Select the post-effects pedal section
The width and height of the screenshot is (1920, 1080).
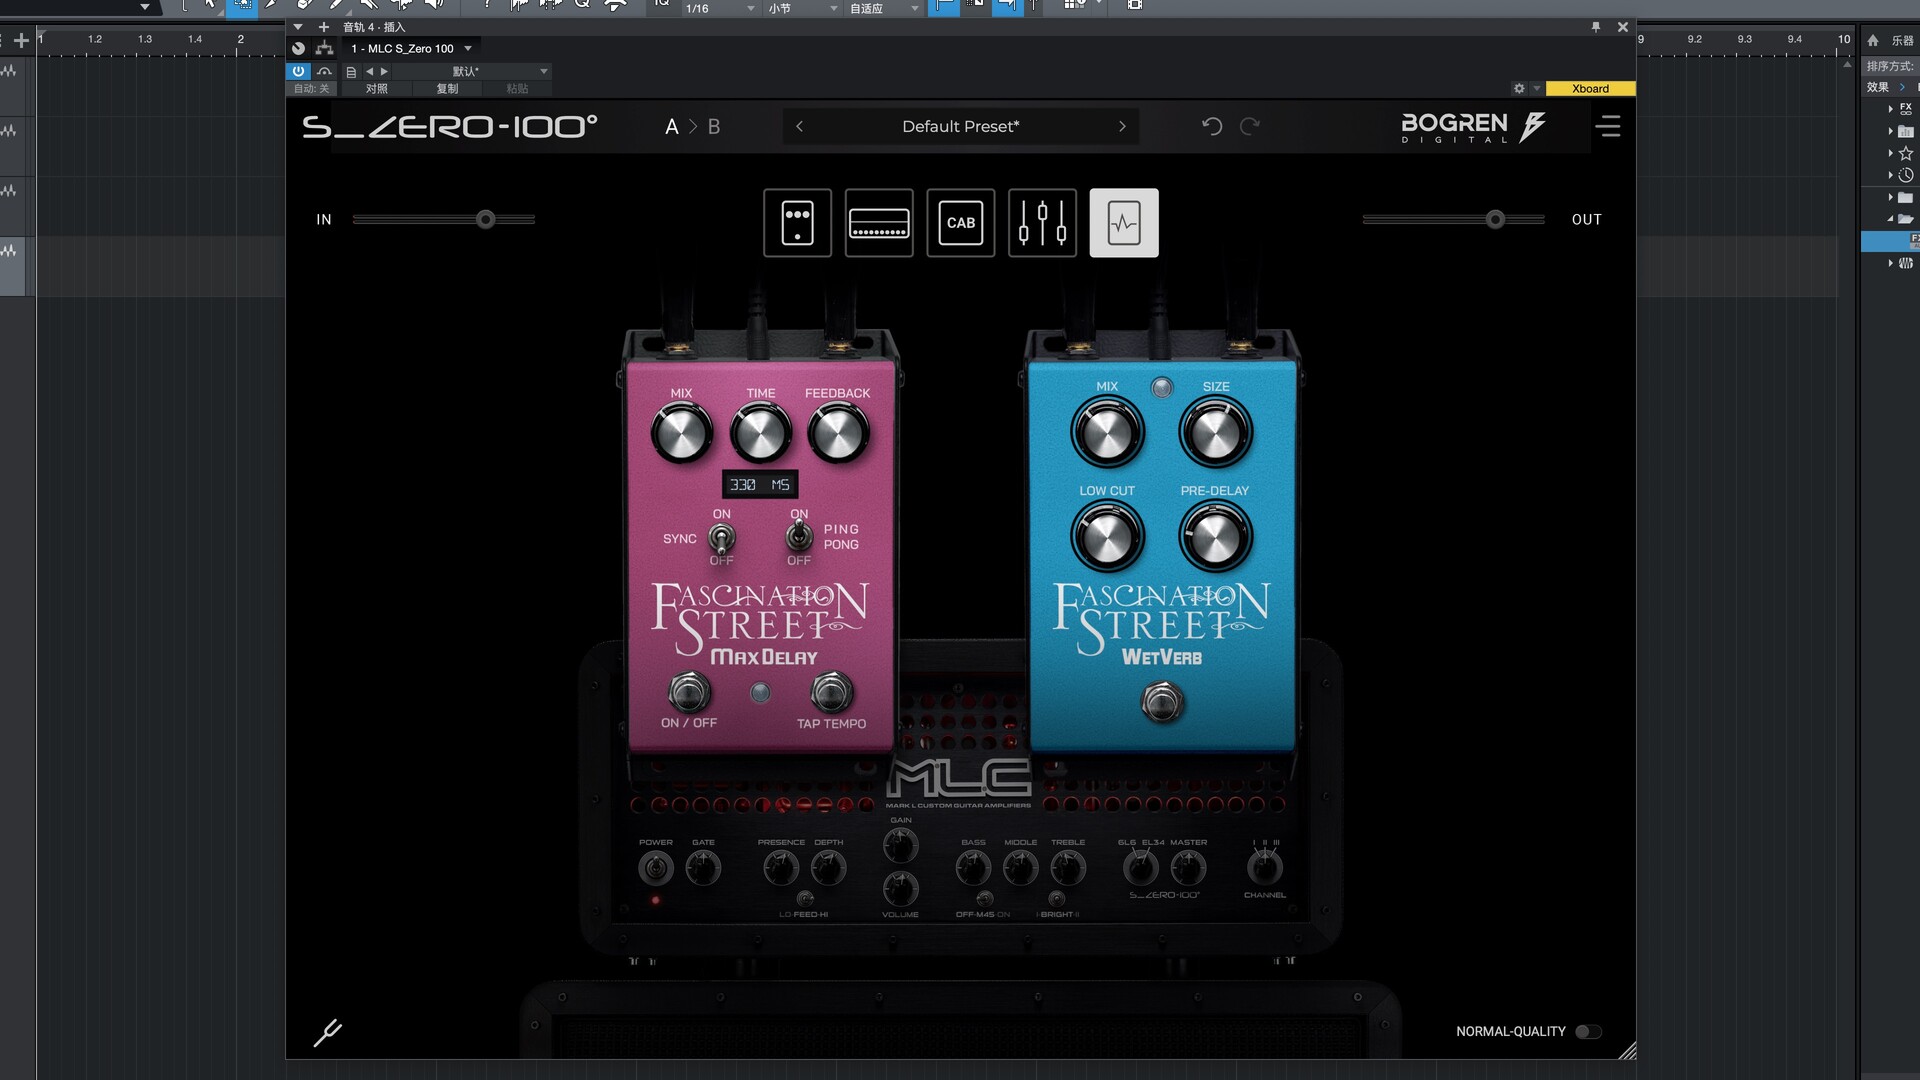pyautogui.click(x=1124, y=223)
